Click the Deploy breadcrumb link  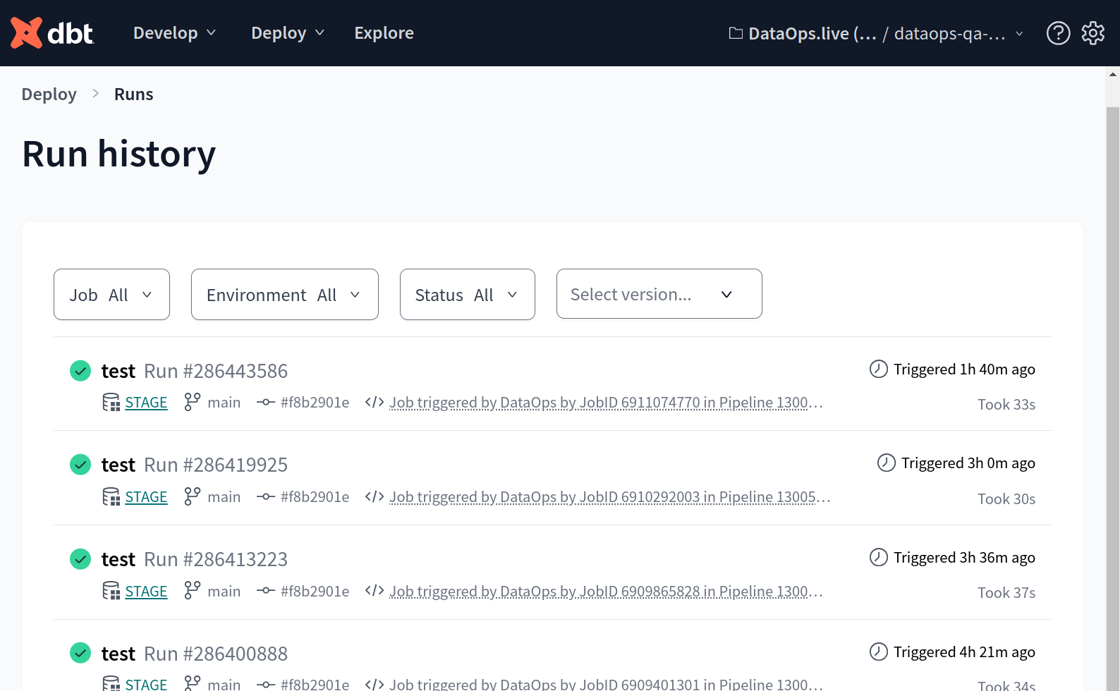coord(49,94)
